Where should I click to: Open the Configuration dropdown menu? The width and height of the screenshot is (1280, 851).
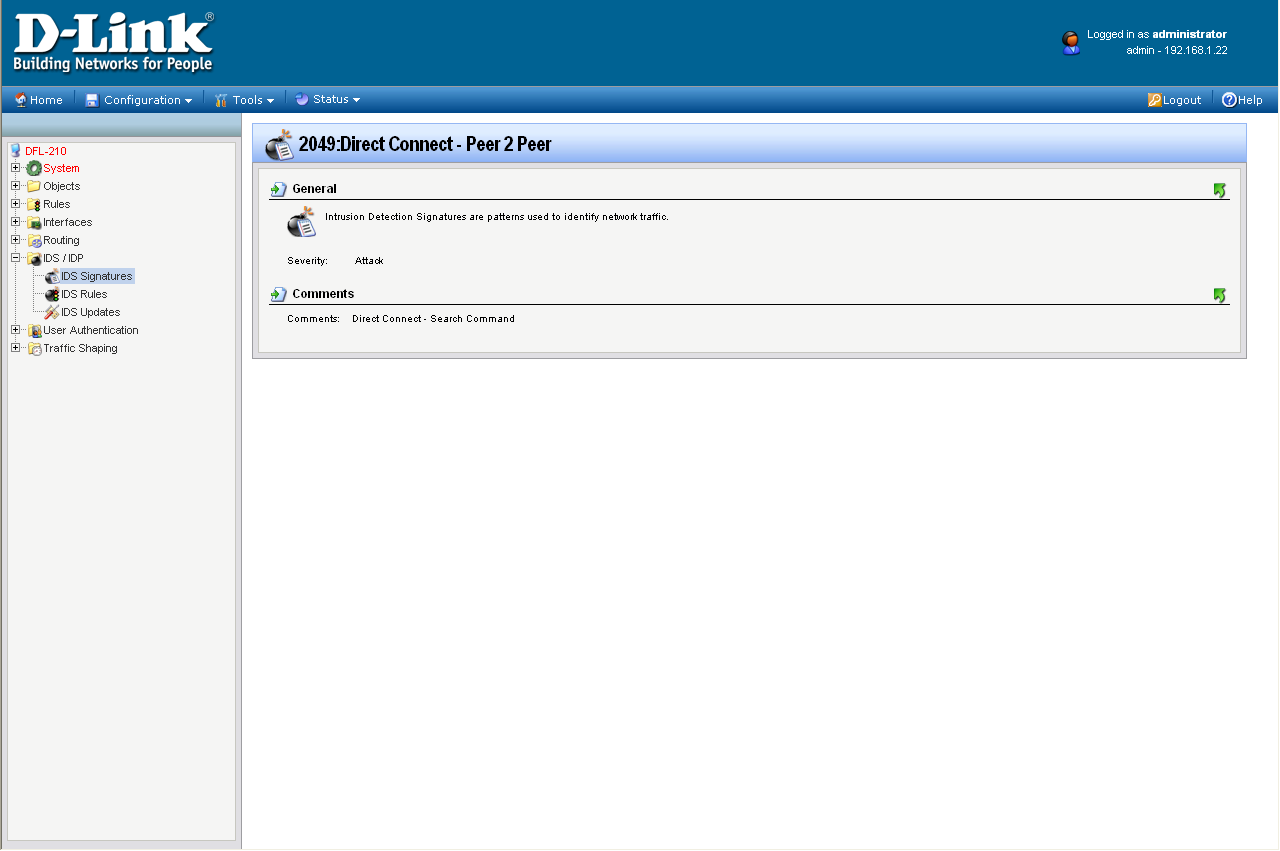[x=139, y=100]
